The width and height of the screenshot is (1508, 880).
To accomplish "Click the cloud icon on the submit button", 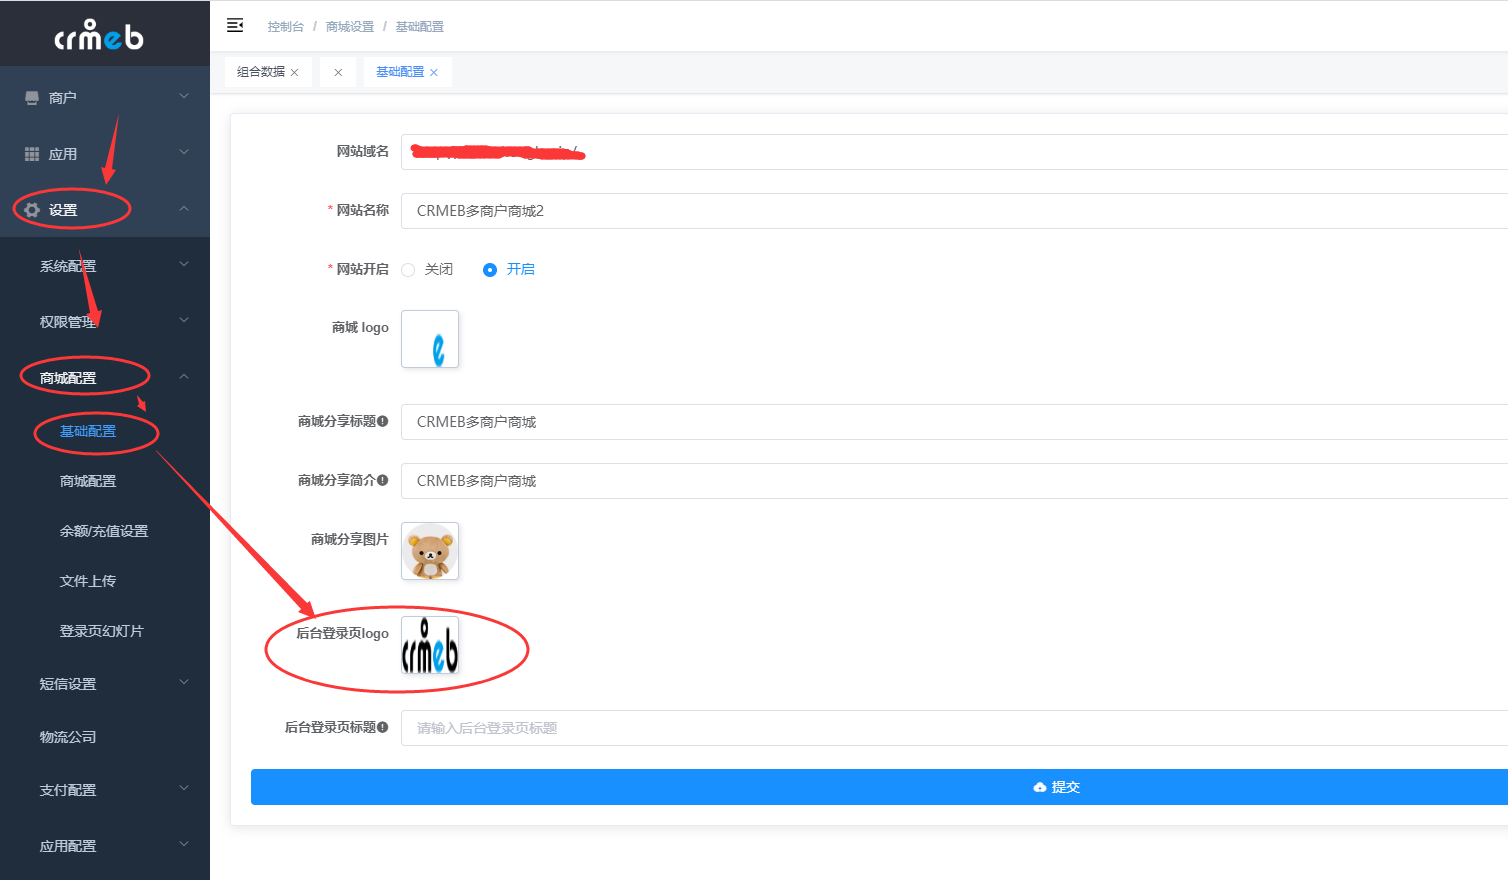I will (1040, 787).
